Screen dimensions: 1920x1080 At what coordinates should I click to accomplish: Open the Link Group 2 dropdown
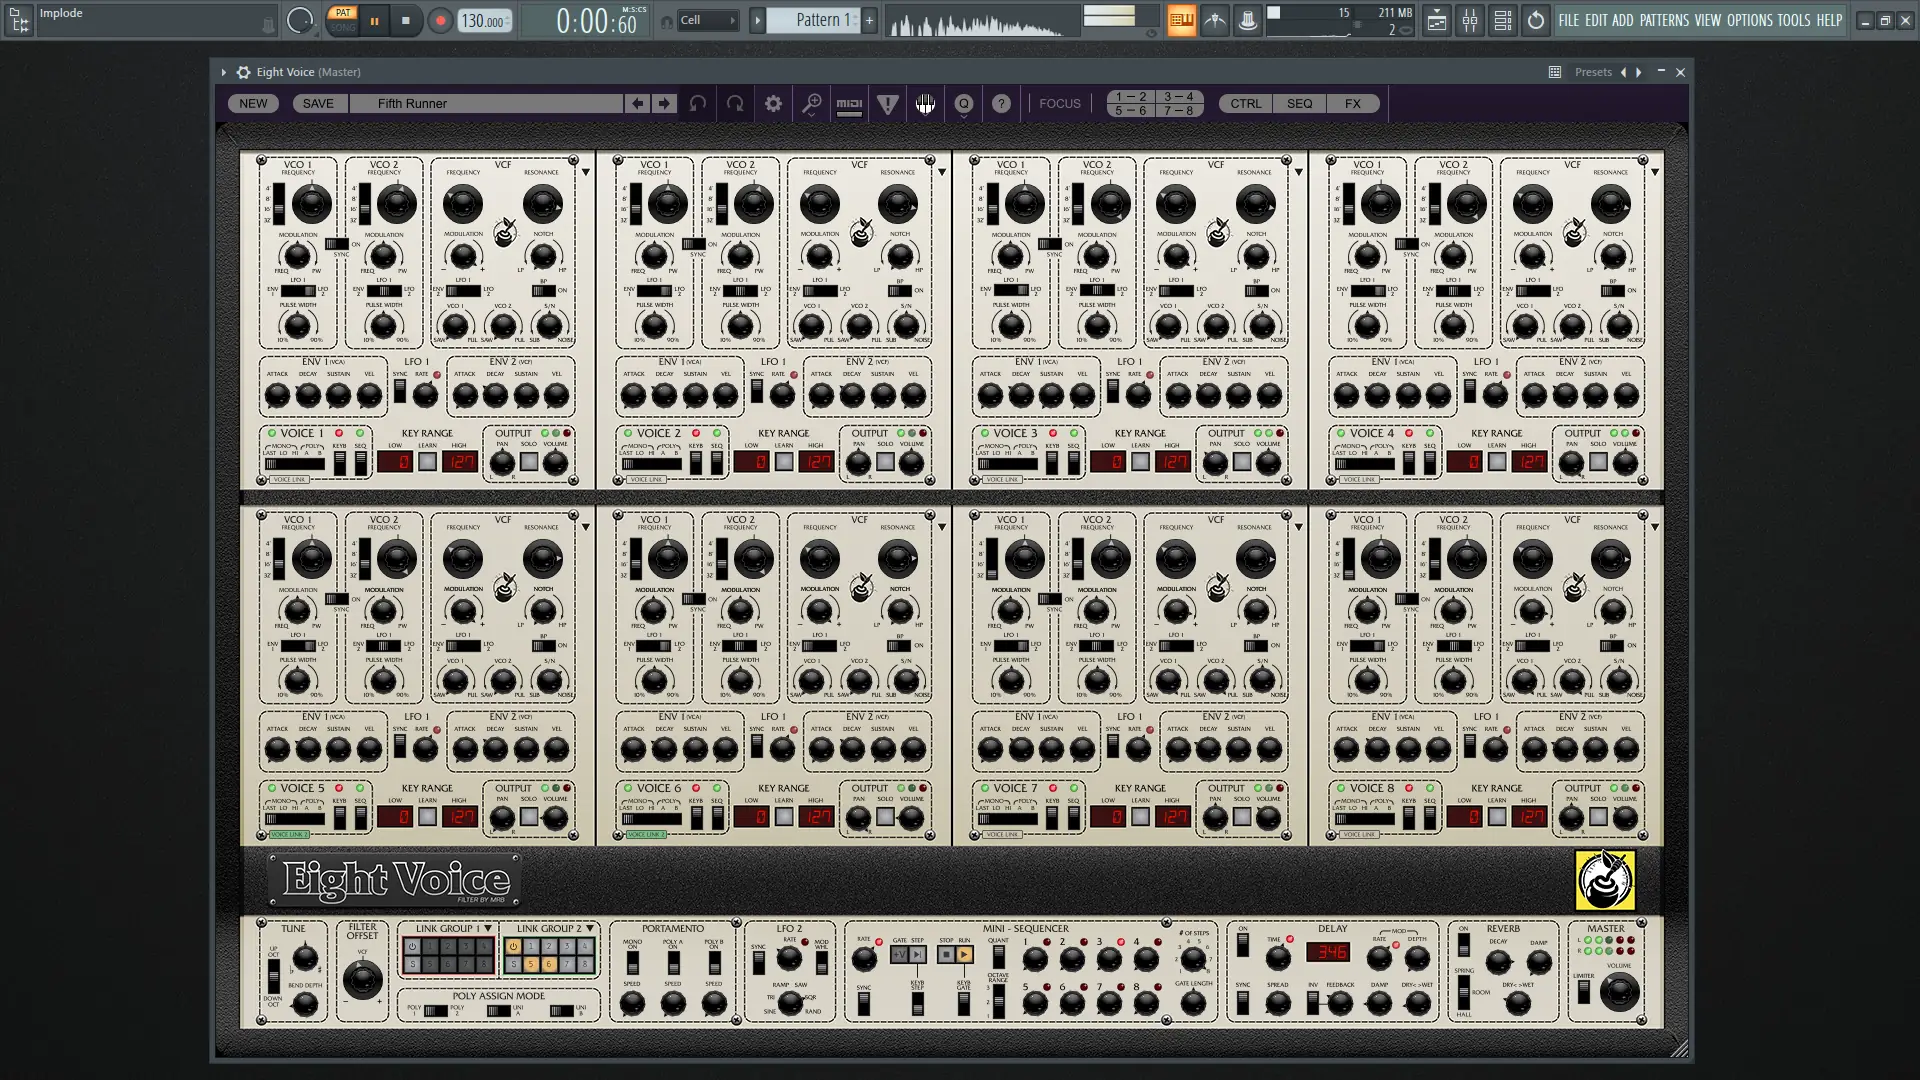click(590, 928)
